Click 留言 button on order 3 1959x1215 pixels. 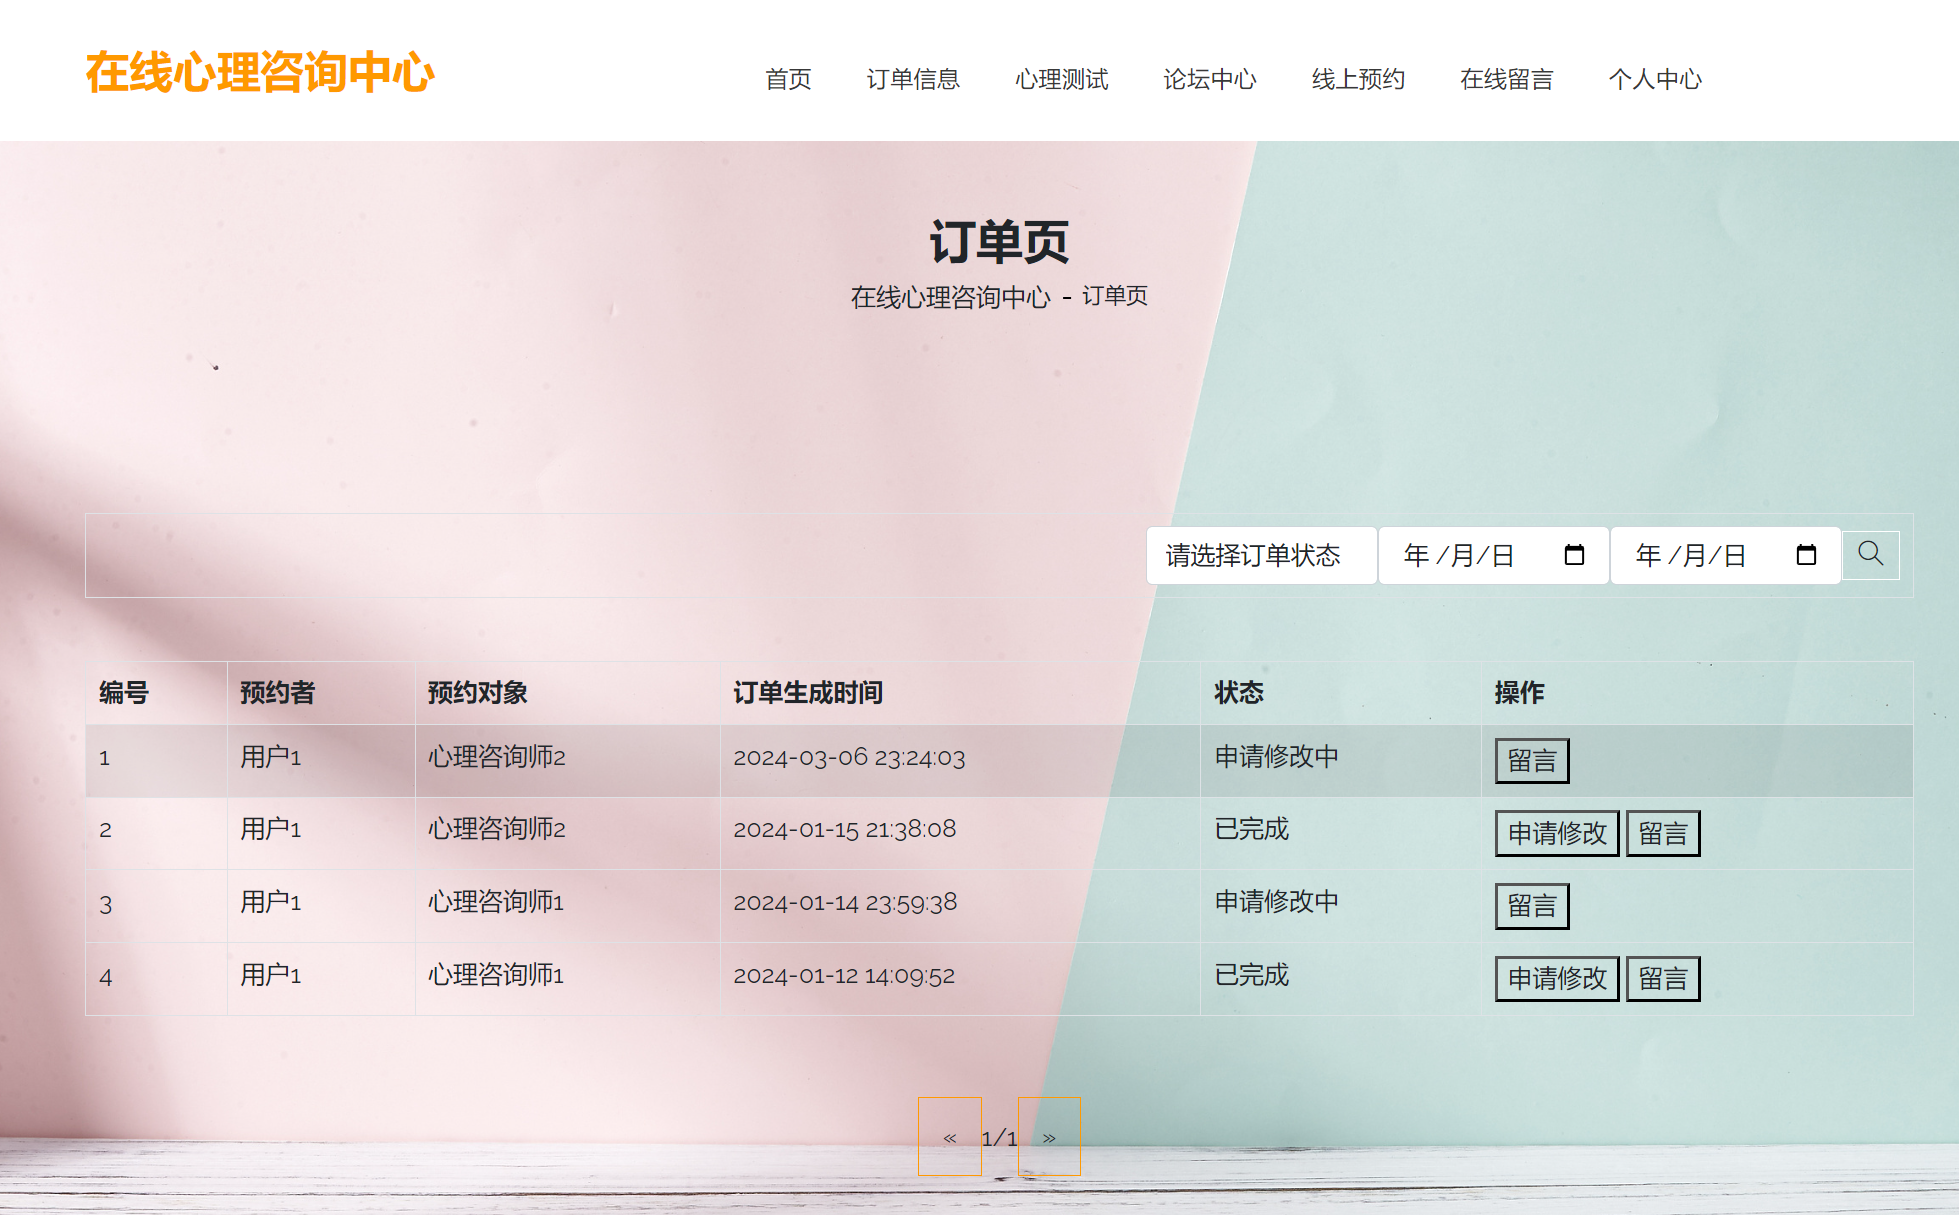coord(1532,904)
